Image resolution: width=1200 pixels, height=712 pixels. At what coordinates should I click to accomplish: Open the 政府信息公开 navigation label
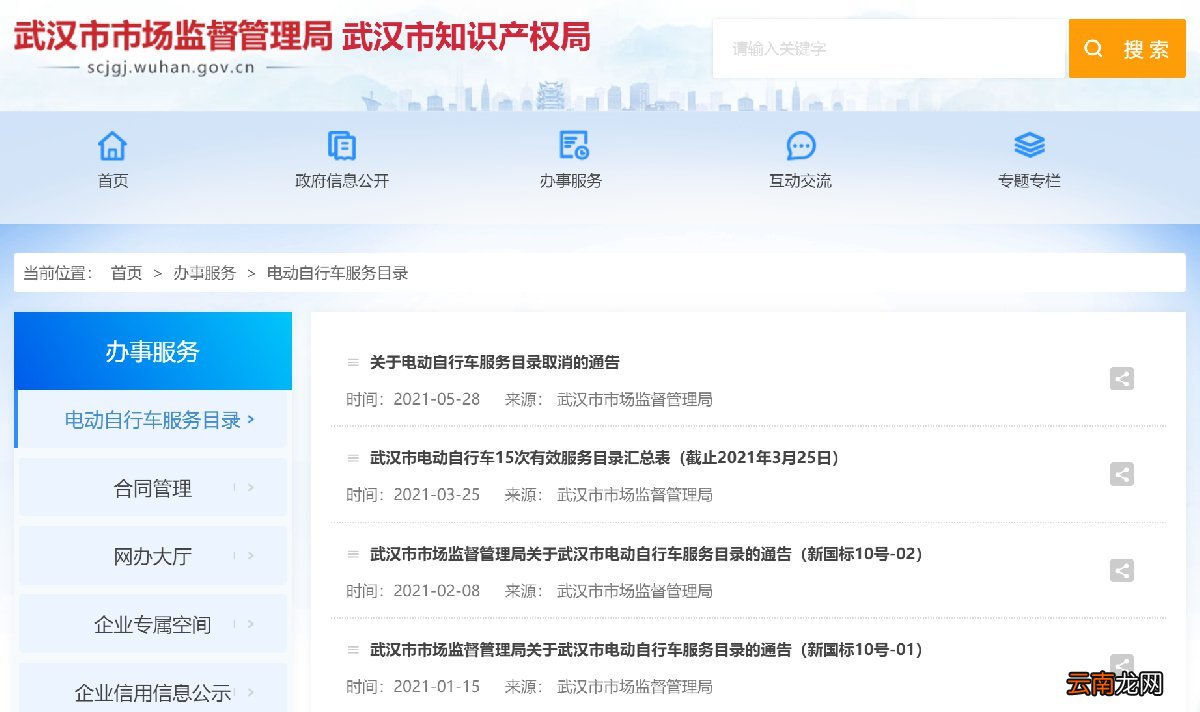coord(342,181)
